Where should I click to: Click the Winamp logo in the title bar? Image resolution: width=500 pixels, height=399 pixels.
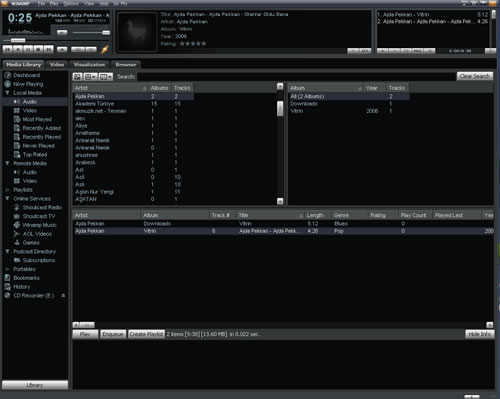pyautogui.click(x=4, y=3)
